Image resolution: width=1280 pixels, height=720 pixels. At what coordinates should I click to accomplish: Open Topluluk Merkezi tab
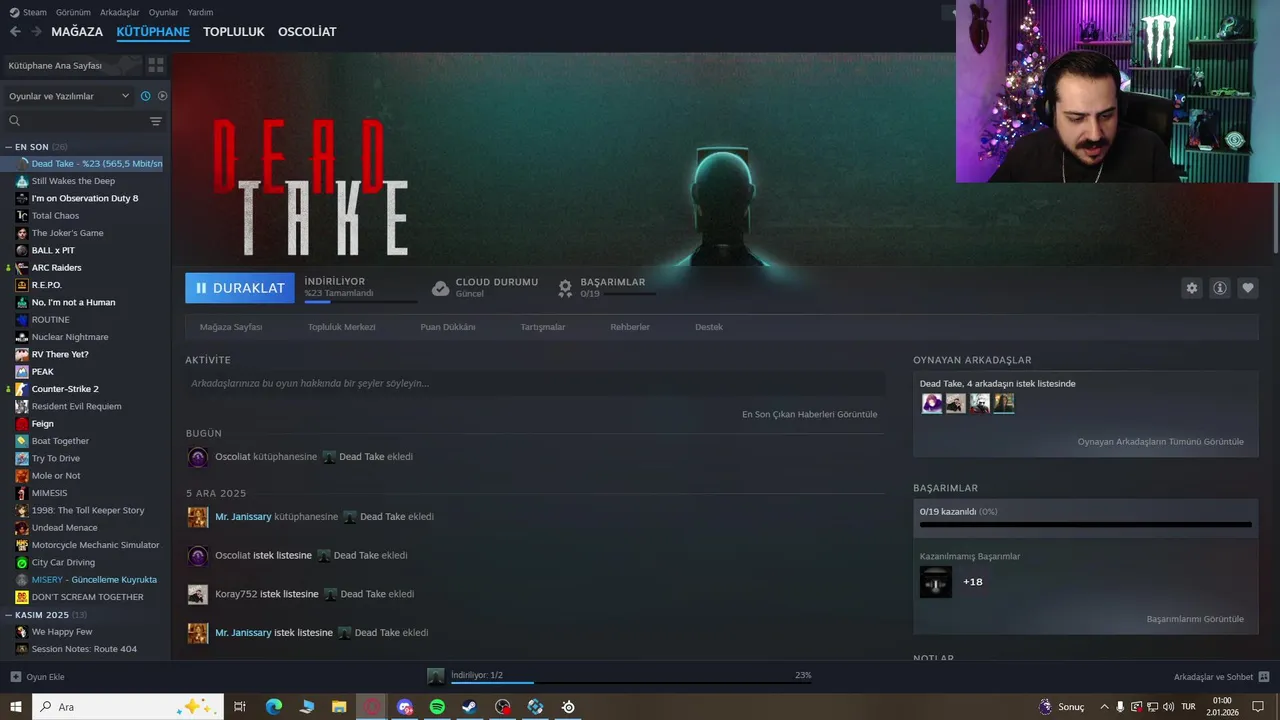point(342,327)
